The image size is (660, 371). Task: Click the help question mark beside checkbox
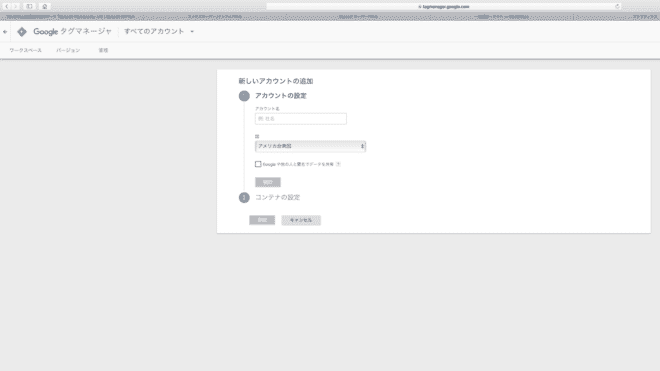click(x=338, y=164)
